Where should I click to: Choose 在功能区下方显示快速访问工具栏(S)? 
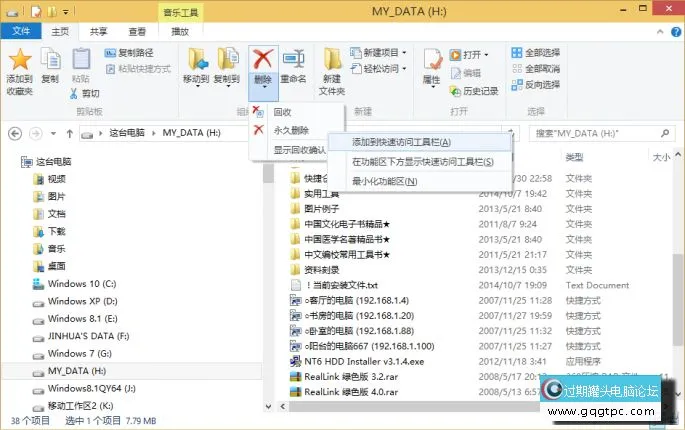coord(420,162)
